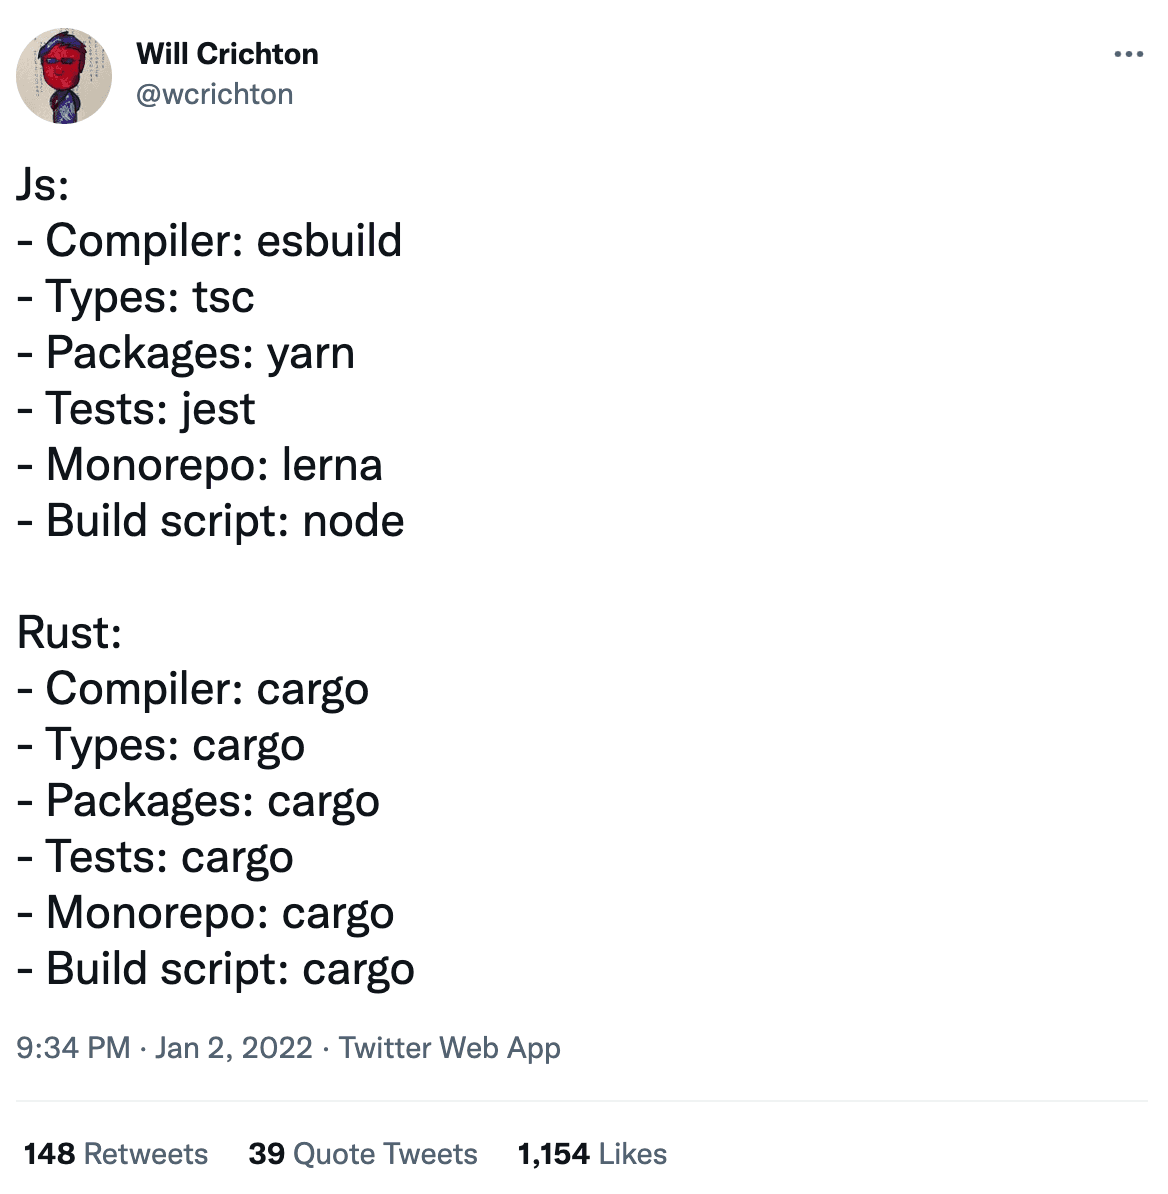Click the 'Compiler: esbuild' line
This screenshot has width=1168, height=1194.
click(x=209, y=241)
